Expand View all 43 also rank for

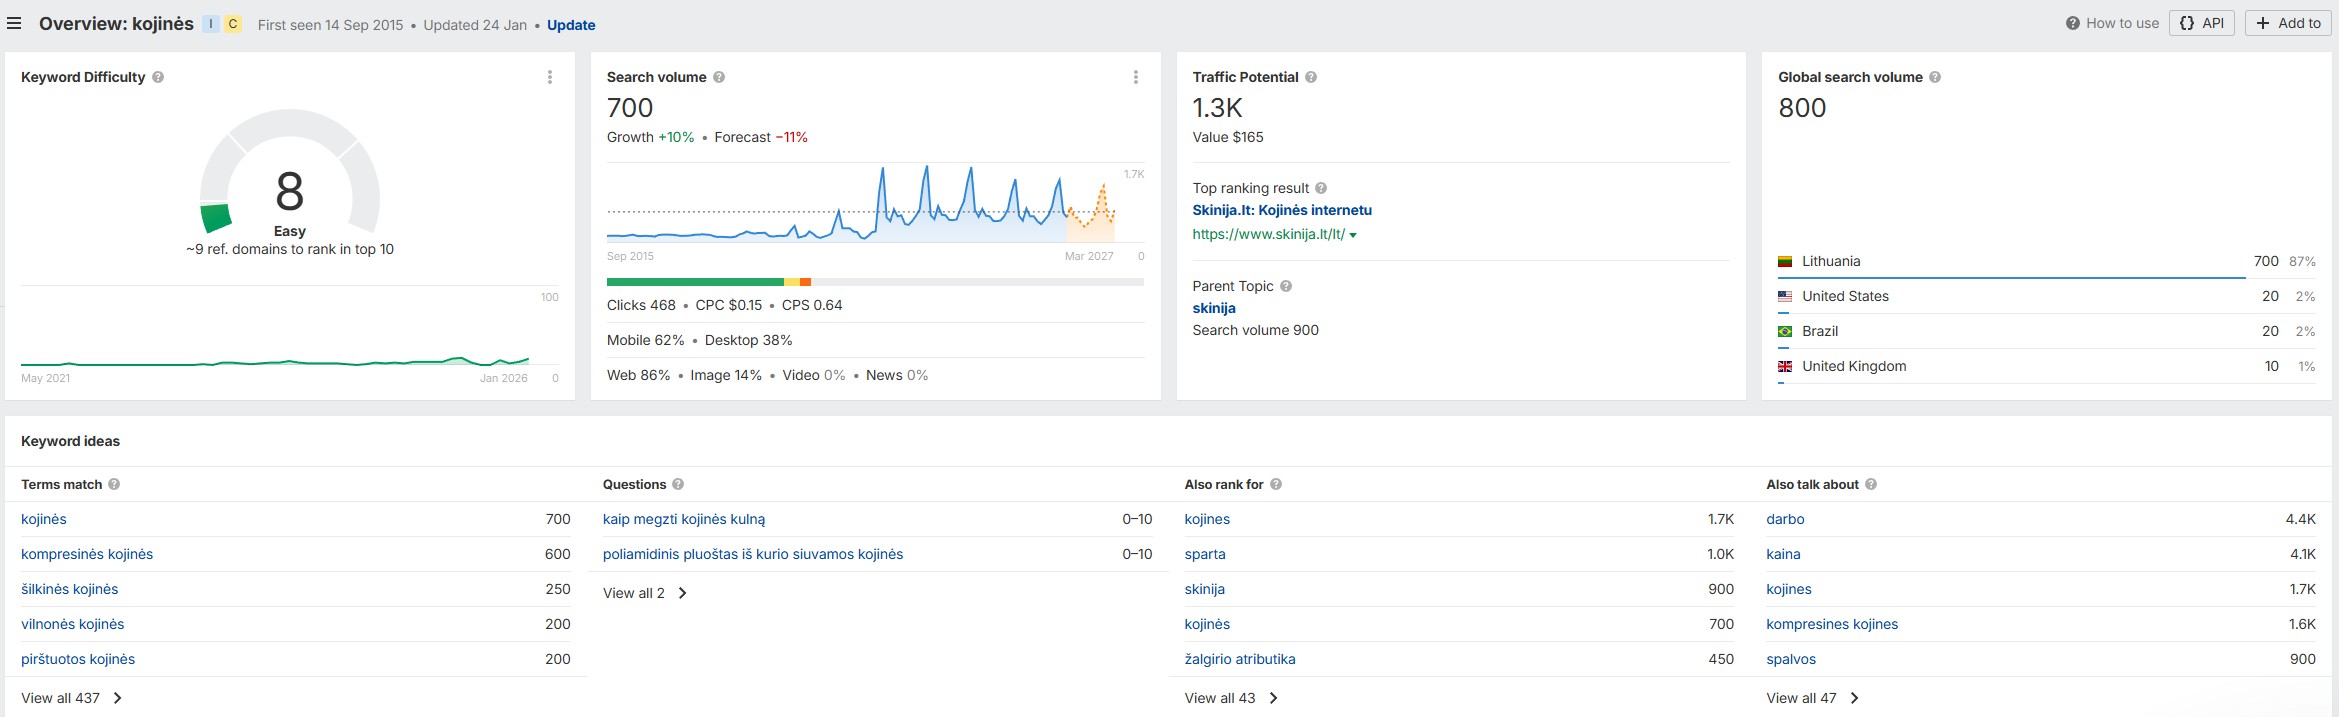click(x=1231, y=698)
